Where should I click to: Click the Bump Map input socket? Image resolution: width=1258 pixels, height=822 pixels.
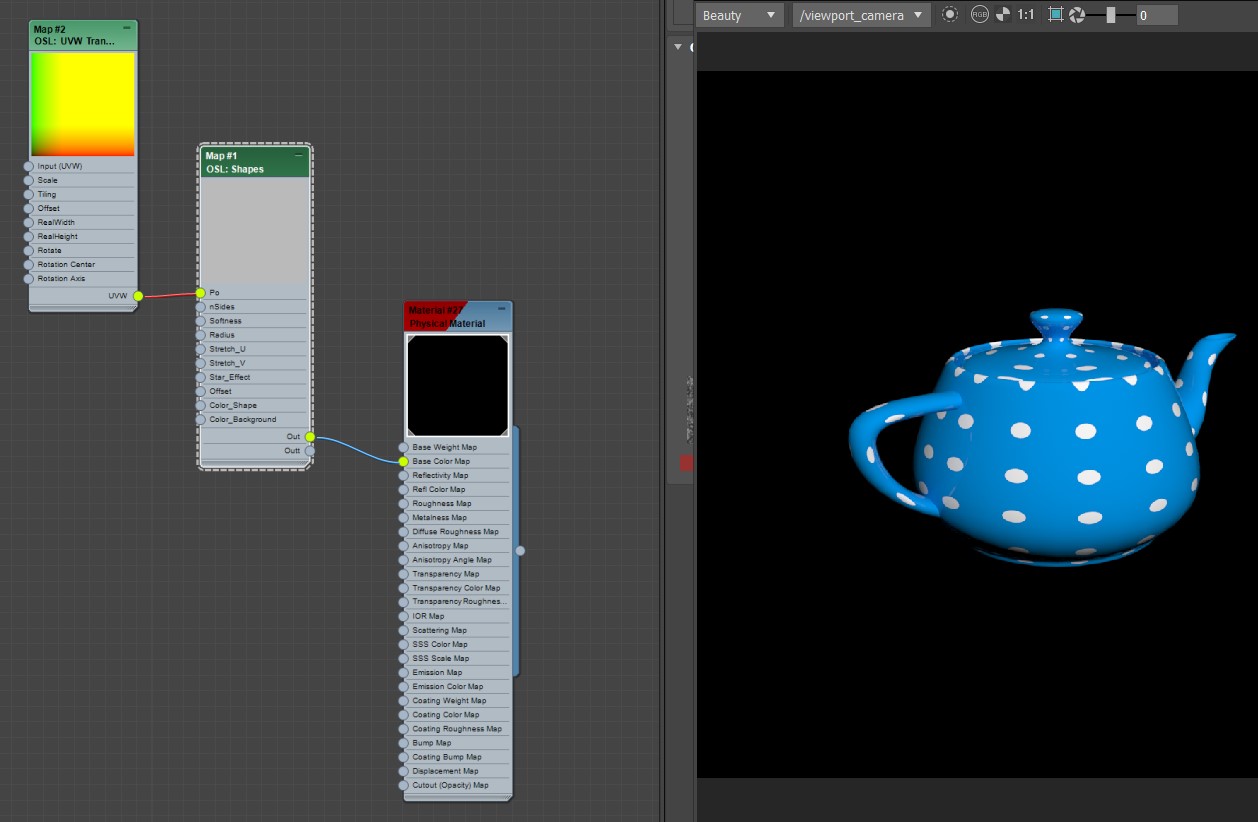[404, 743]
